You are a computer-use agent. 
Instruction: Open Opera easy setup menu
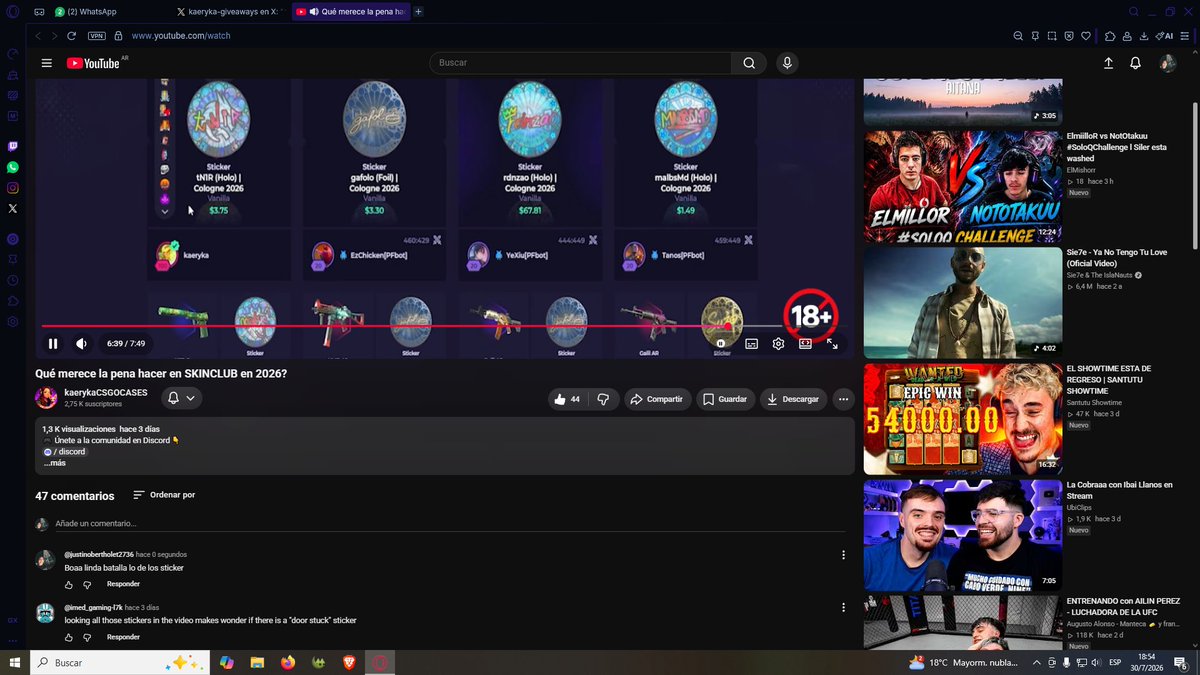coord(1186,35)
